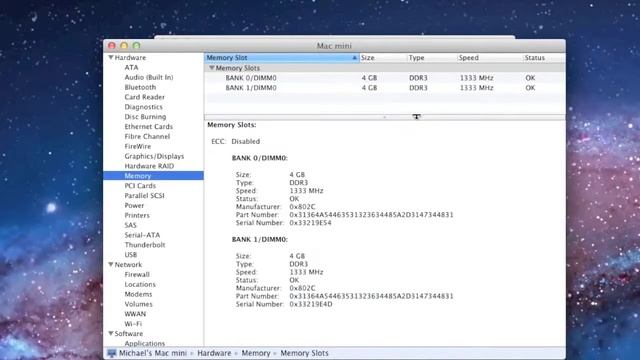
Task: Click the pane split divider handle
Action: point(384,117)
